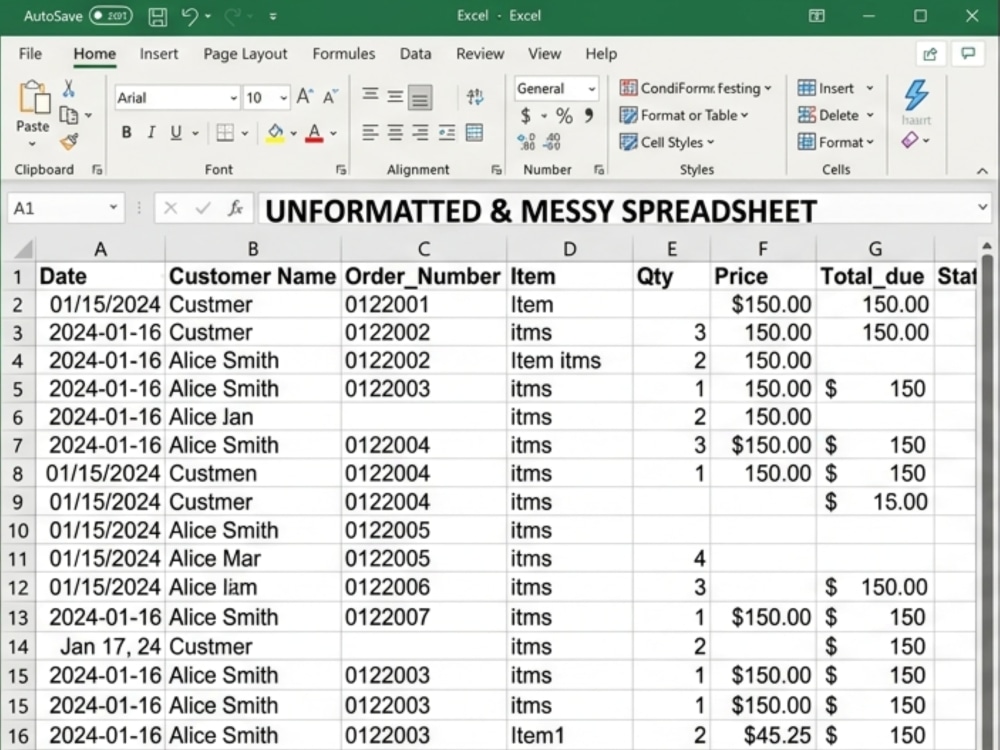
Task: Select column header D
Action: [x=570, y=249]
